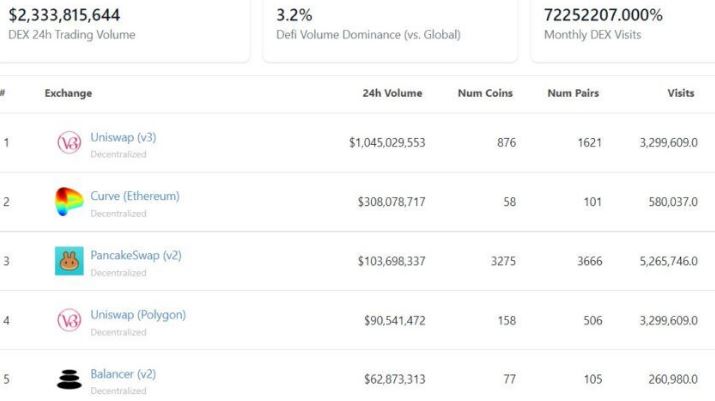This screenshot has width=715, height=401.
Task: Select the 101 pairs cell
Action: [592, 202]
